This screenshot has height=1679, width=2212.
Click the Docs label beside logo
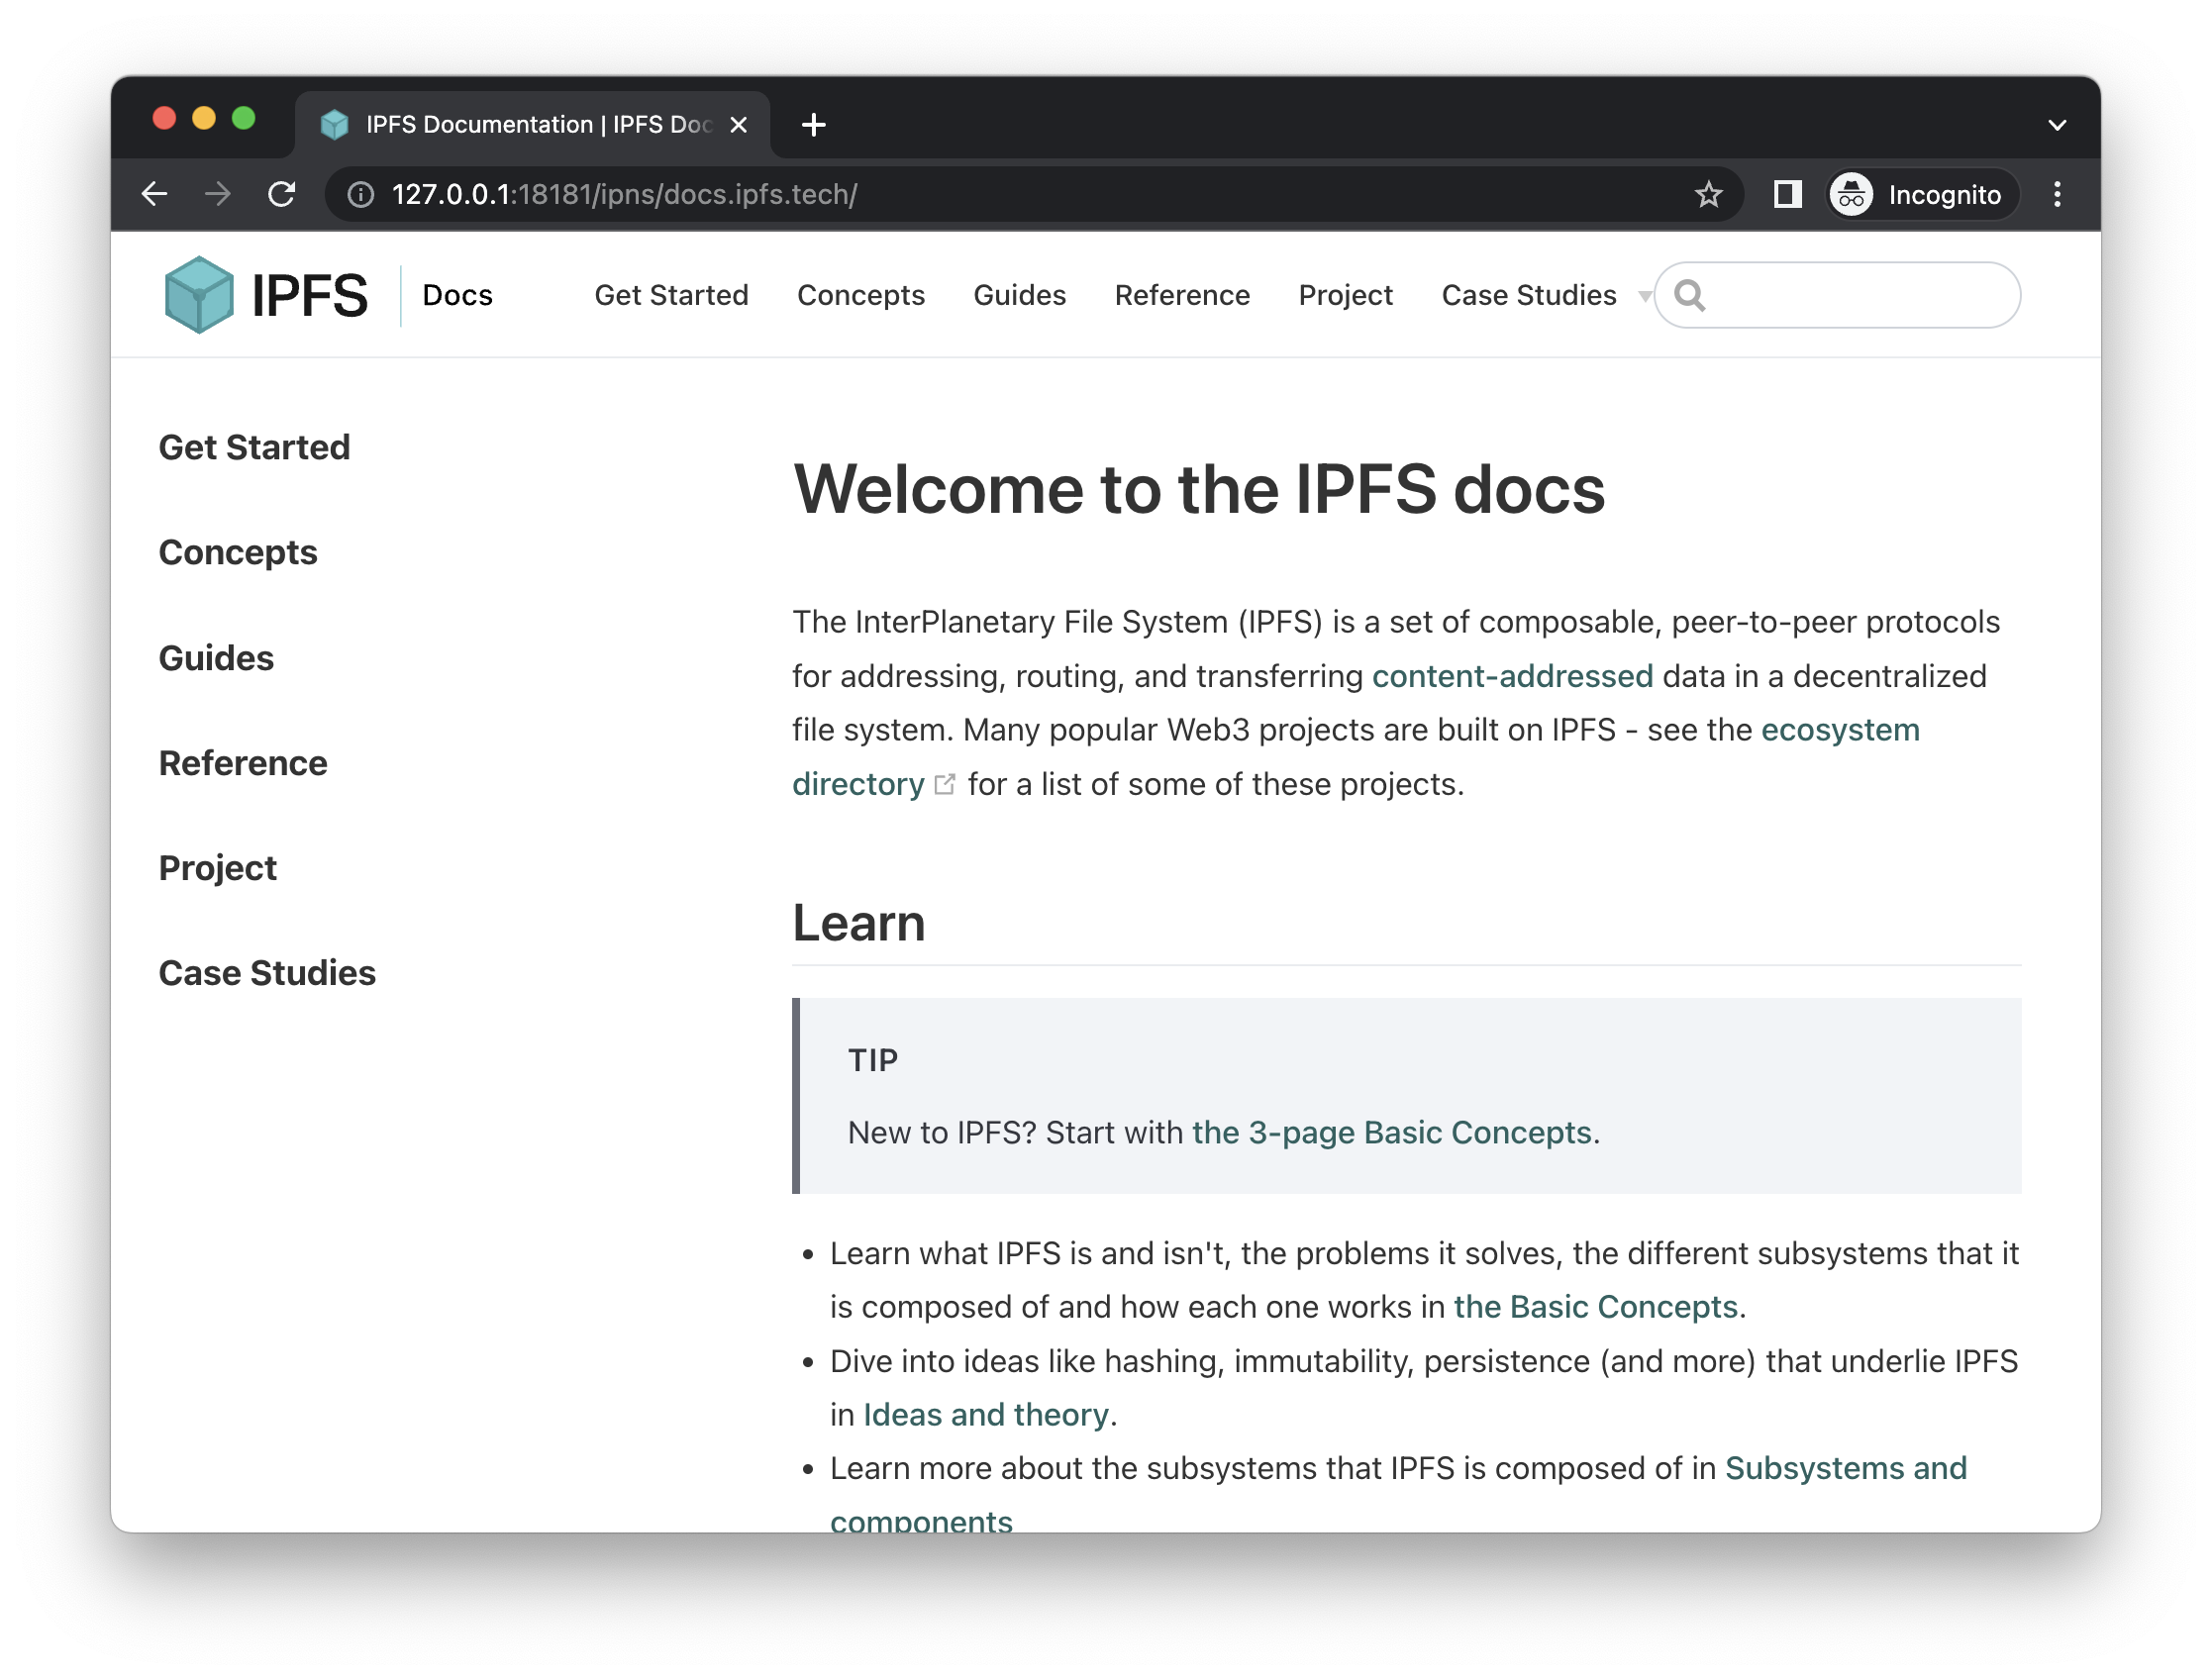click(x=457, y=295)
